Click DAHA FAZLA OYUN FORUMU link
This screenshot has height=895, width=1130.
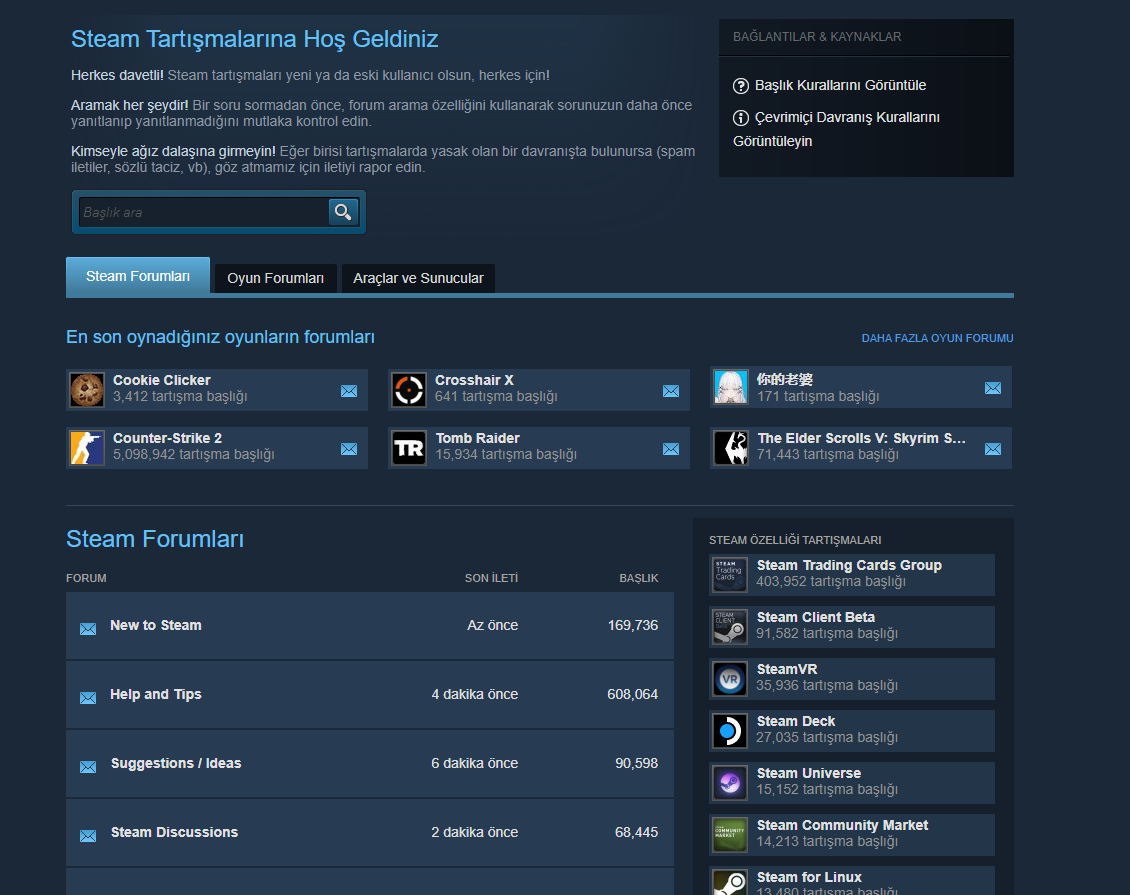tap(937, 338)
